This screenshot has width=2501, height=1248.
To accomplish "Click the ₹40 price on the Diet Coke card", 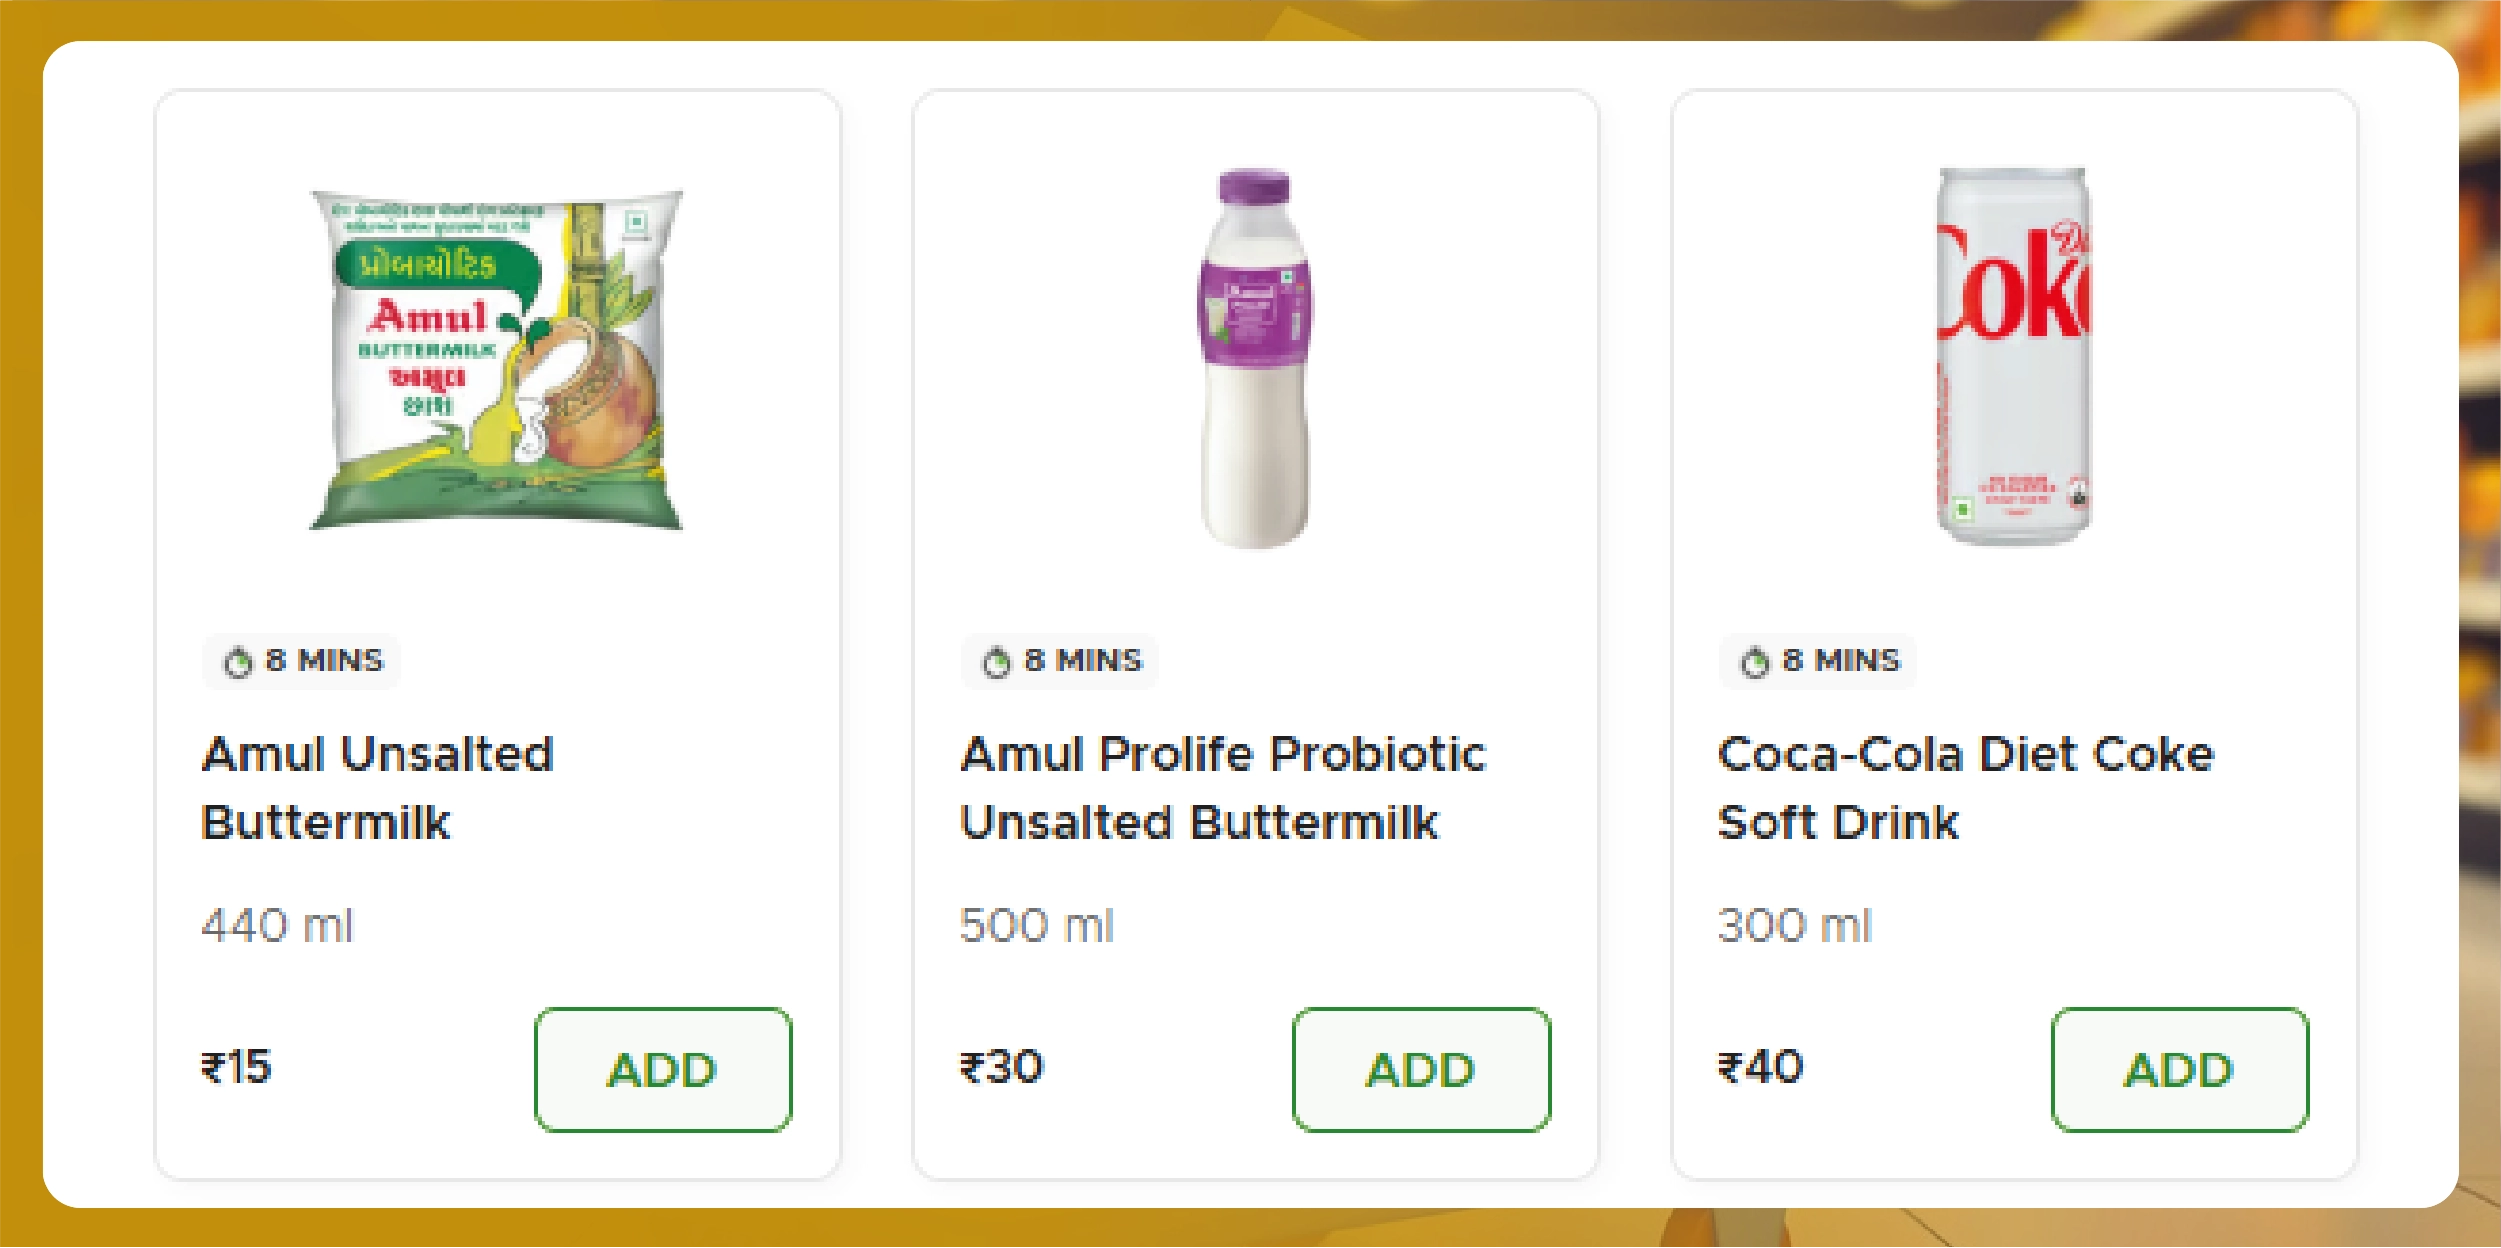I will (x=1760, y=1068).
